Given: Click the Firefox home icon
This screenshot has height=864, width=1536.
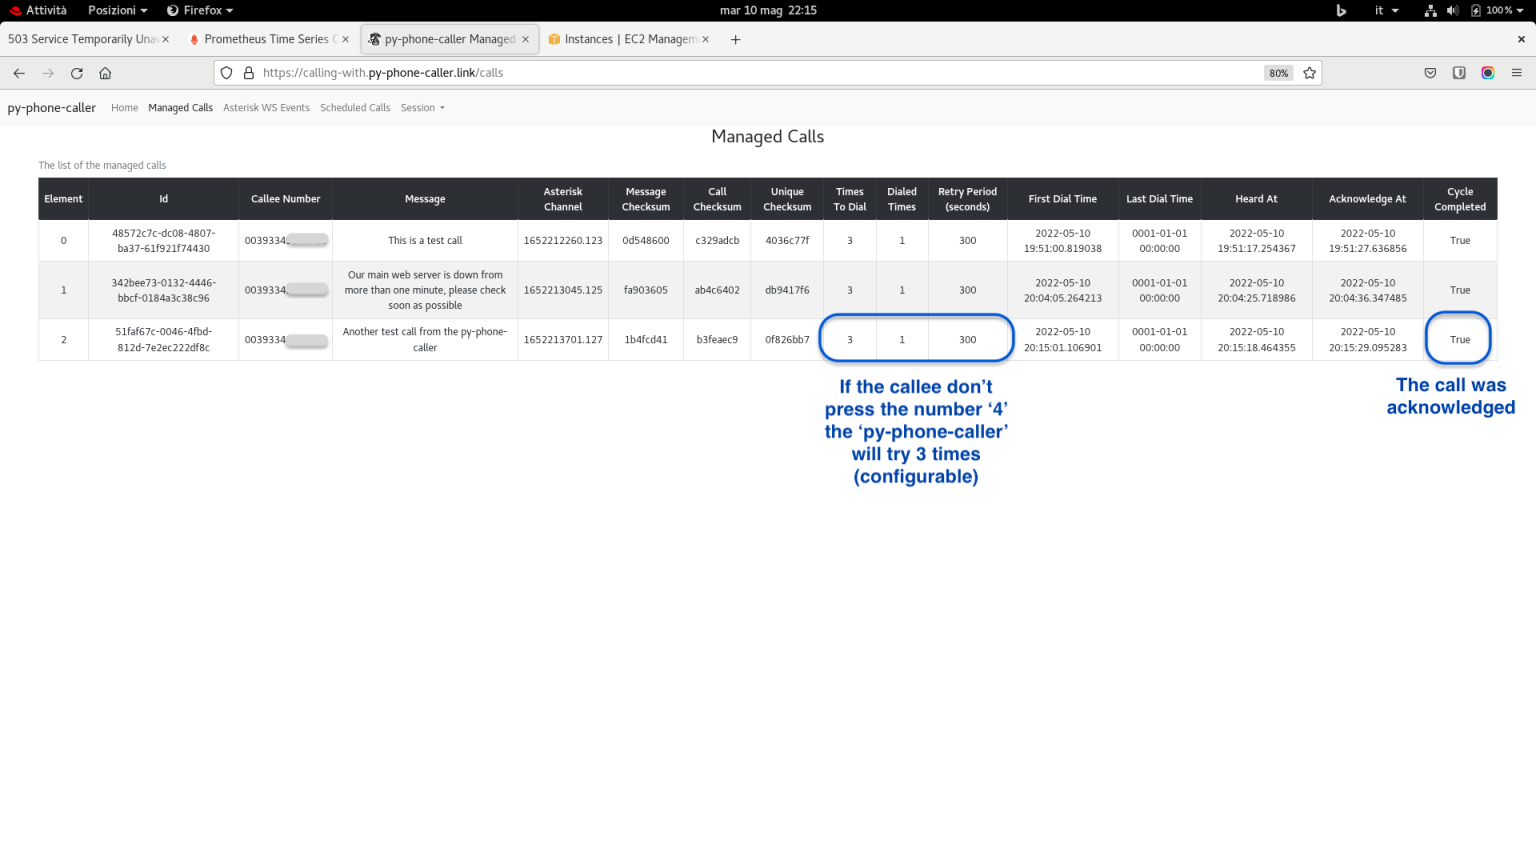Looking at the screenshot, I should 105,73.
